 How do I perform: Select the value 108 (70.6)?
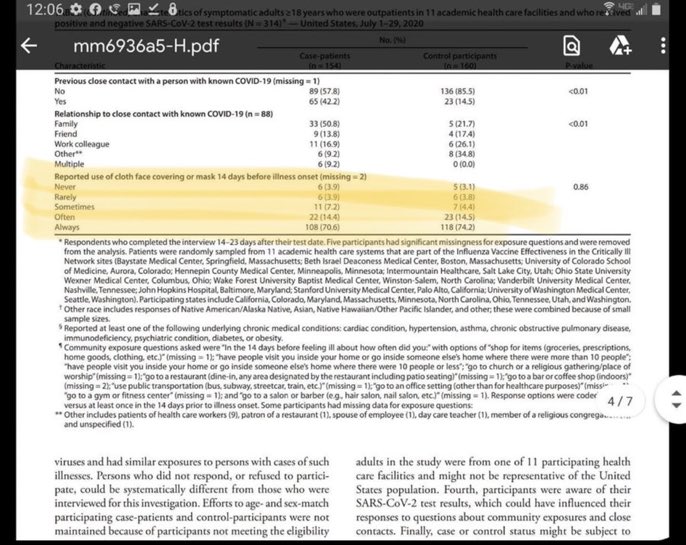click(322, 227)
